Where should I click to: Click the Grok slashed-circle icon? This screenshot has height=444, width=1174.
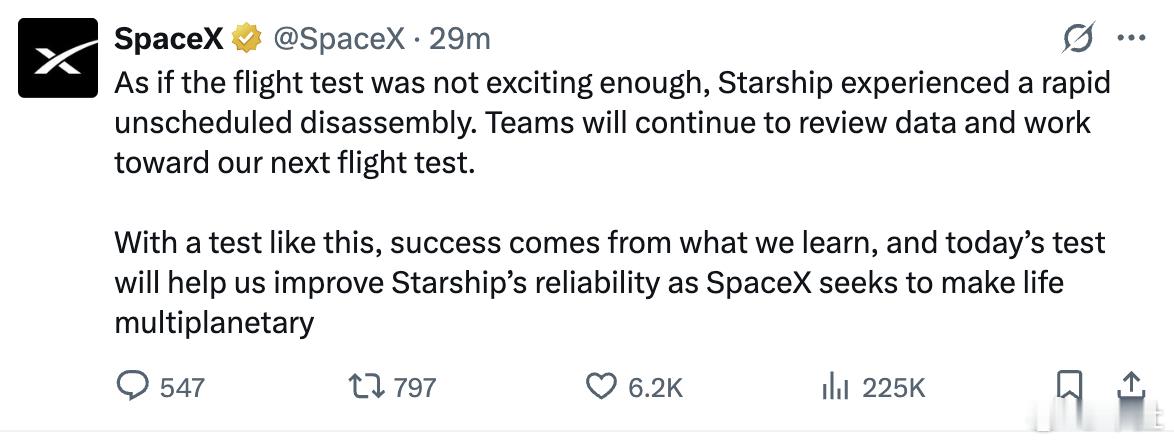[x=1078, y=38]
